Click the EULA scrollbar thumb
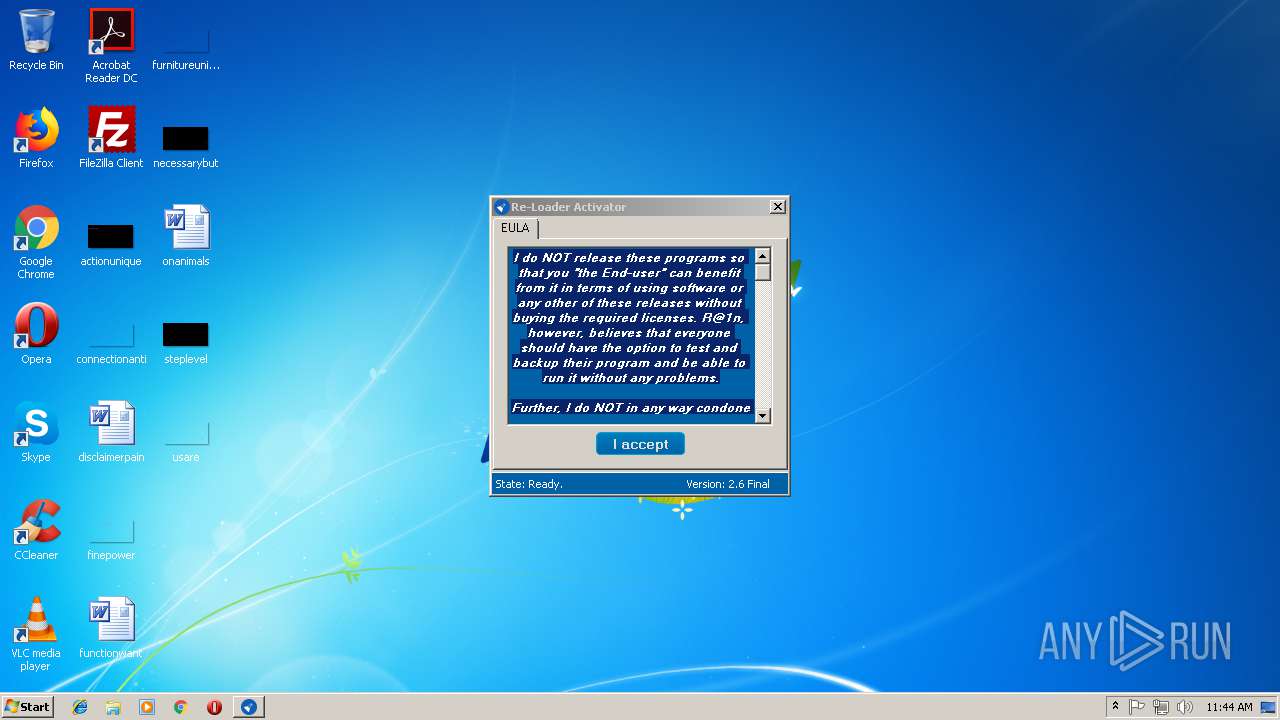Screen dimensions: 1280x720 pos(763,272)
